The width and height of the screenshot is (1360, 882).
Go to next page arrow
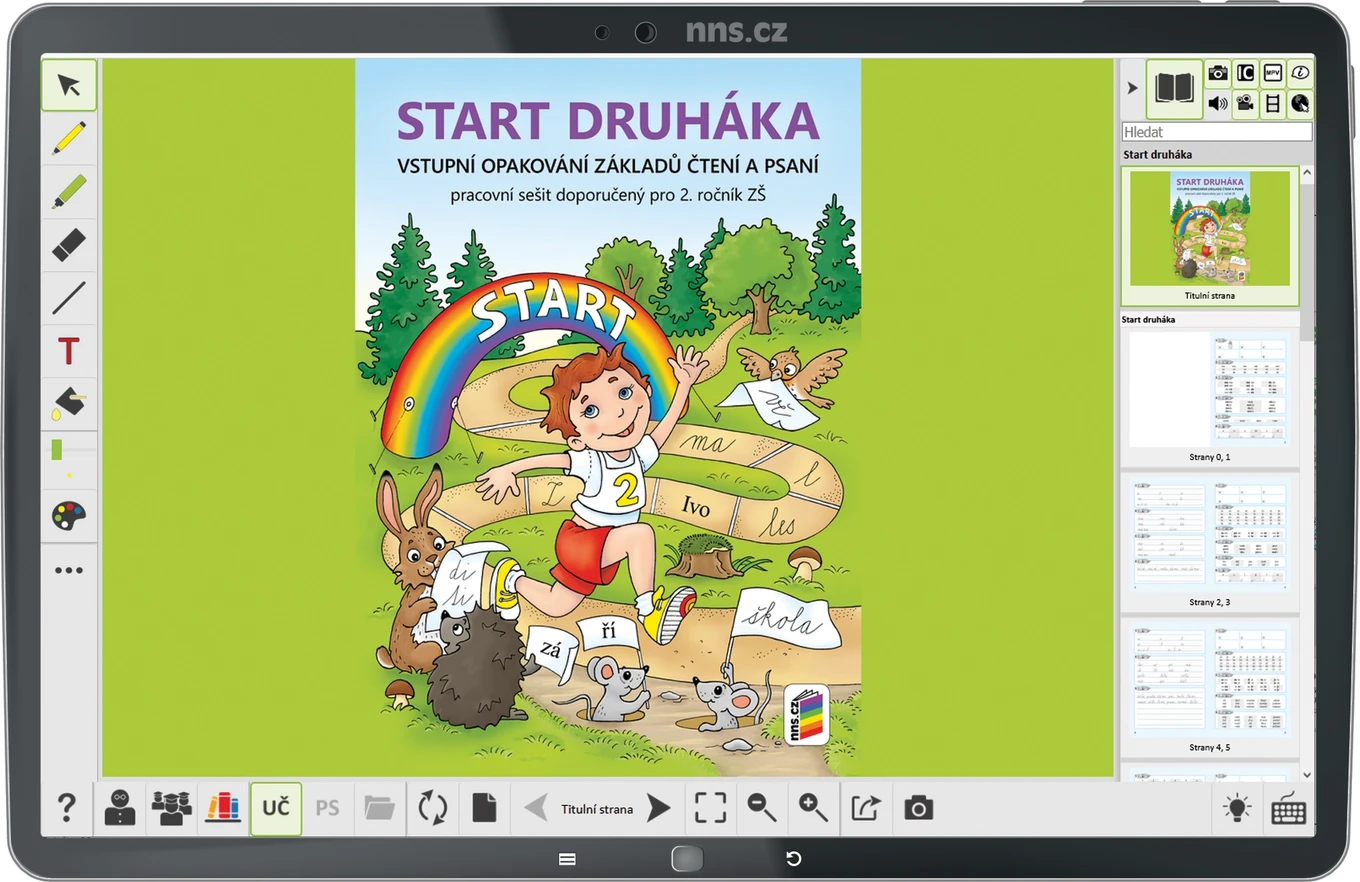(658, 808)
